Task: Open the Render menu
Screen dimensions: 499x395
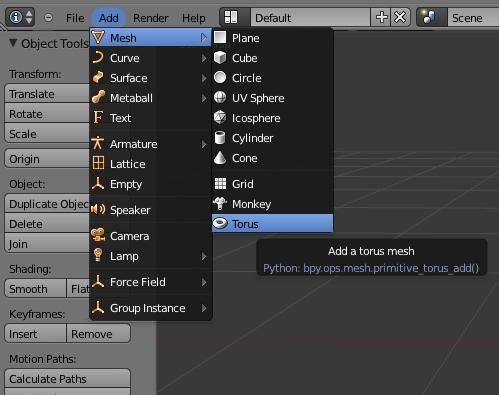Action: point(150,18)
